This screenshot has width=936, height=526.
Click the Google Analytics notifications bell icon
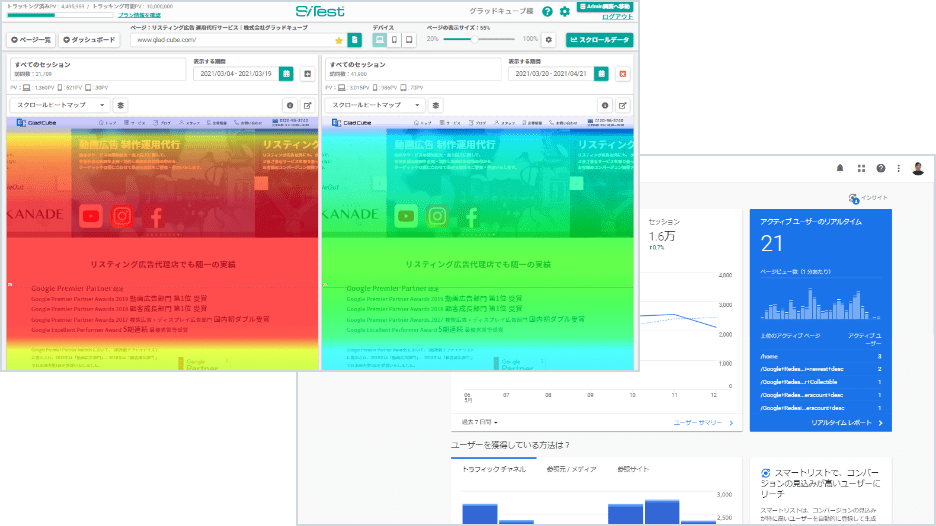[840, 168]
